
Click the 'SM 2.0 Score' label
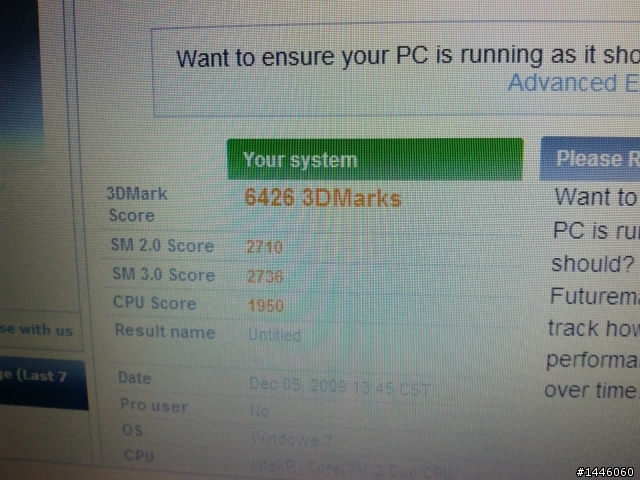point(162,245)
